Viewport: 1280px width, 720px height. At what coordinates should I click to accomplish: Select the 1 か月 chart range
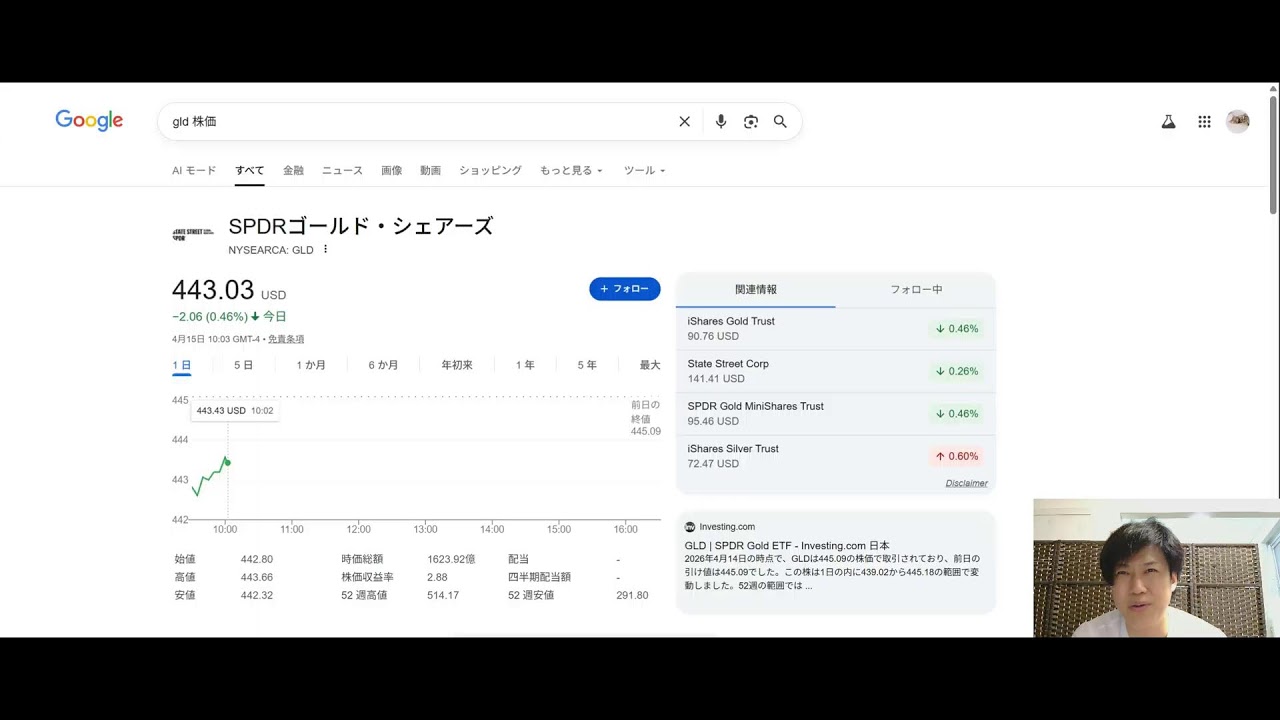coord(311,365)
